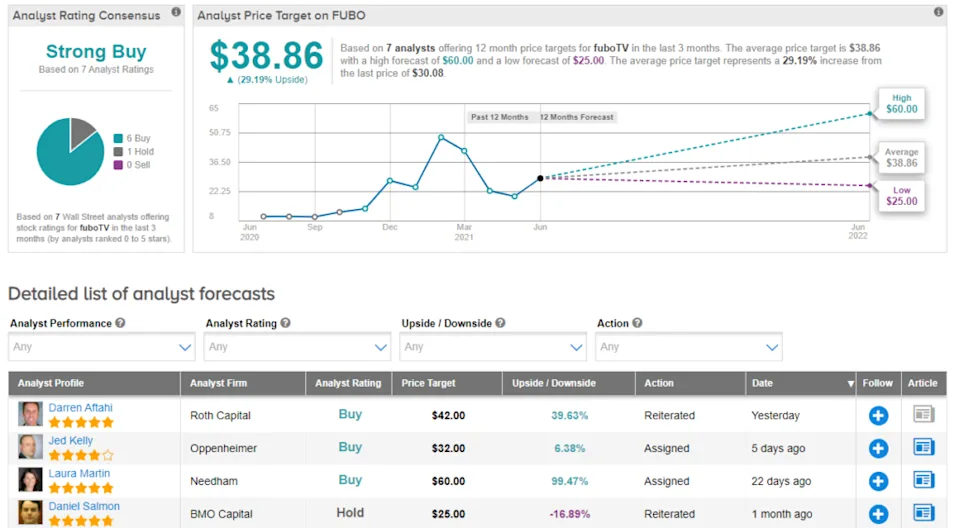Click the analyst rating pie chart

[x=70, y=152]
